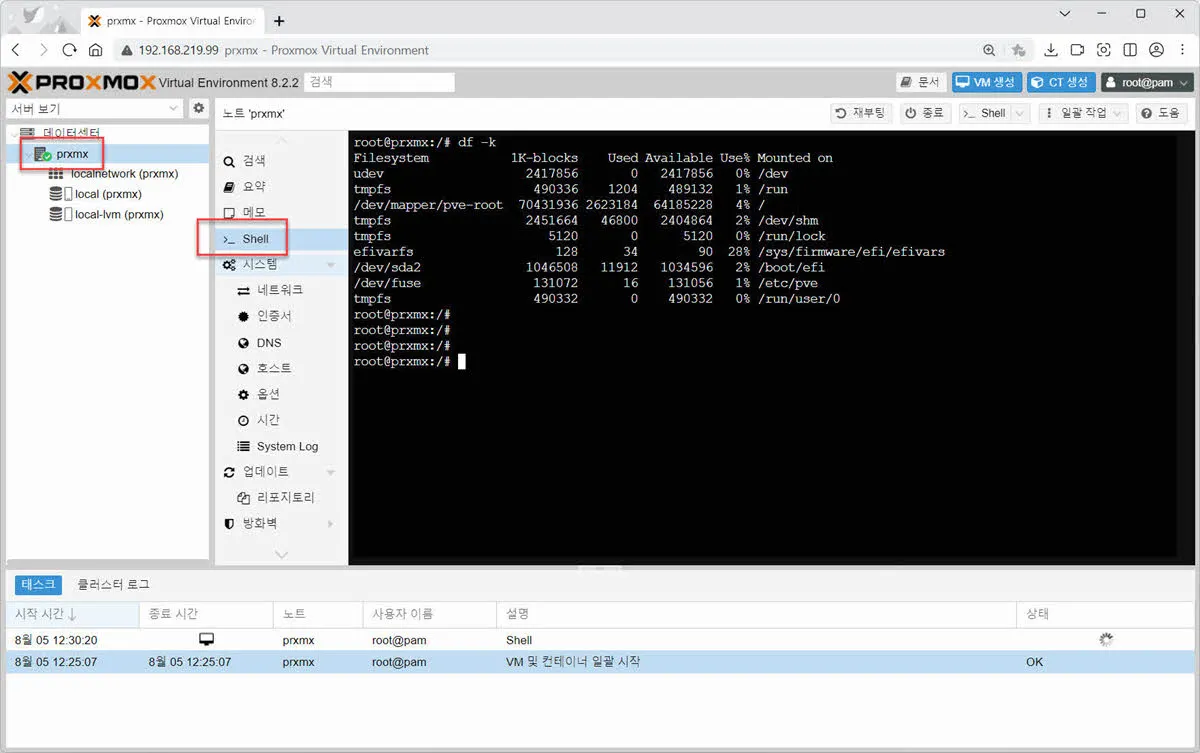Open the browser profile icon
The height and width of the screenshot is (753, 1200).
[1156, 50]
